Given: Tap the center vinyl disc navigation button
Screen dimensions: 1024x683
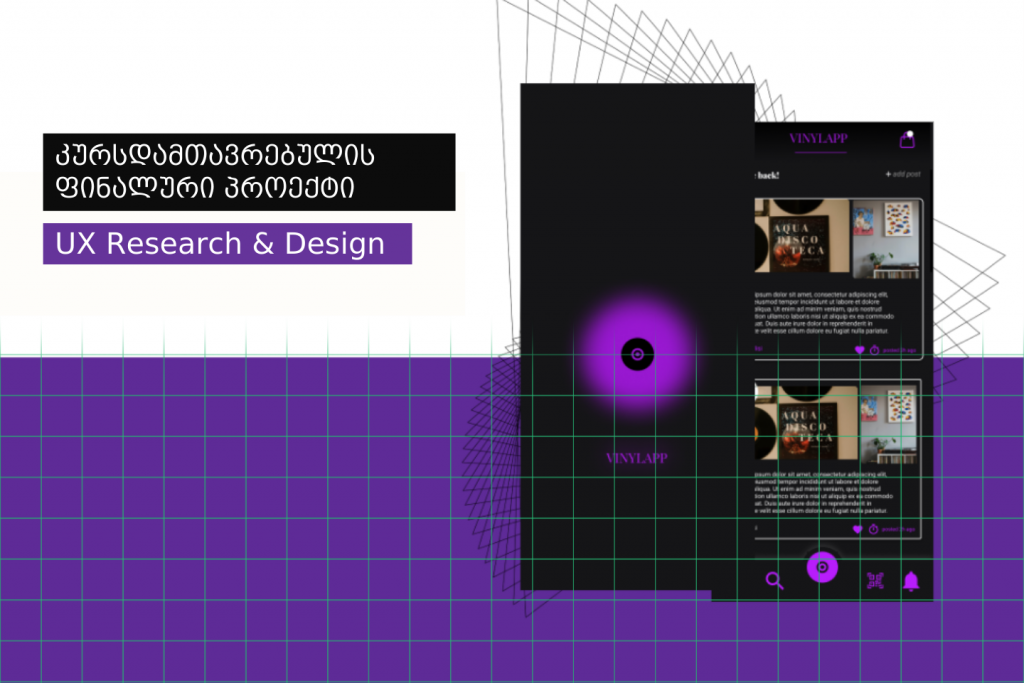Looking at the screenshot, I should [822, 567].
